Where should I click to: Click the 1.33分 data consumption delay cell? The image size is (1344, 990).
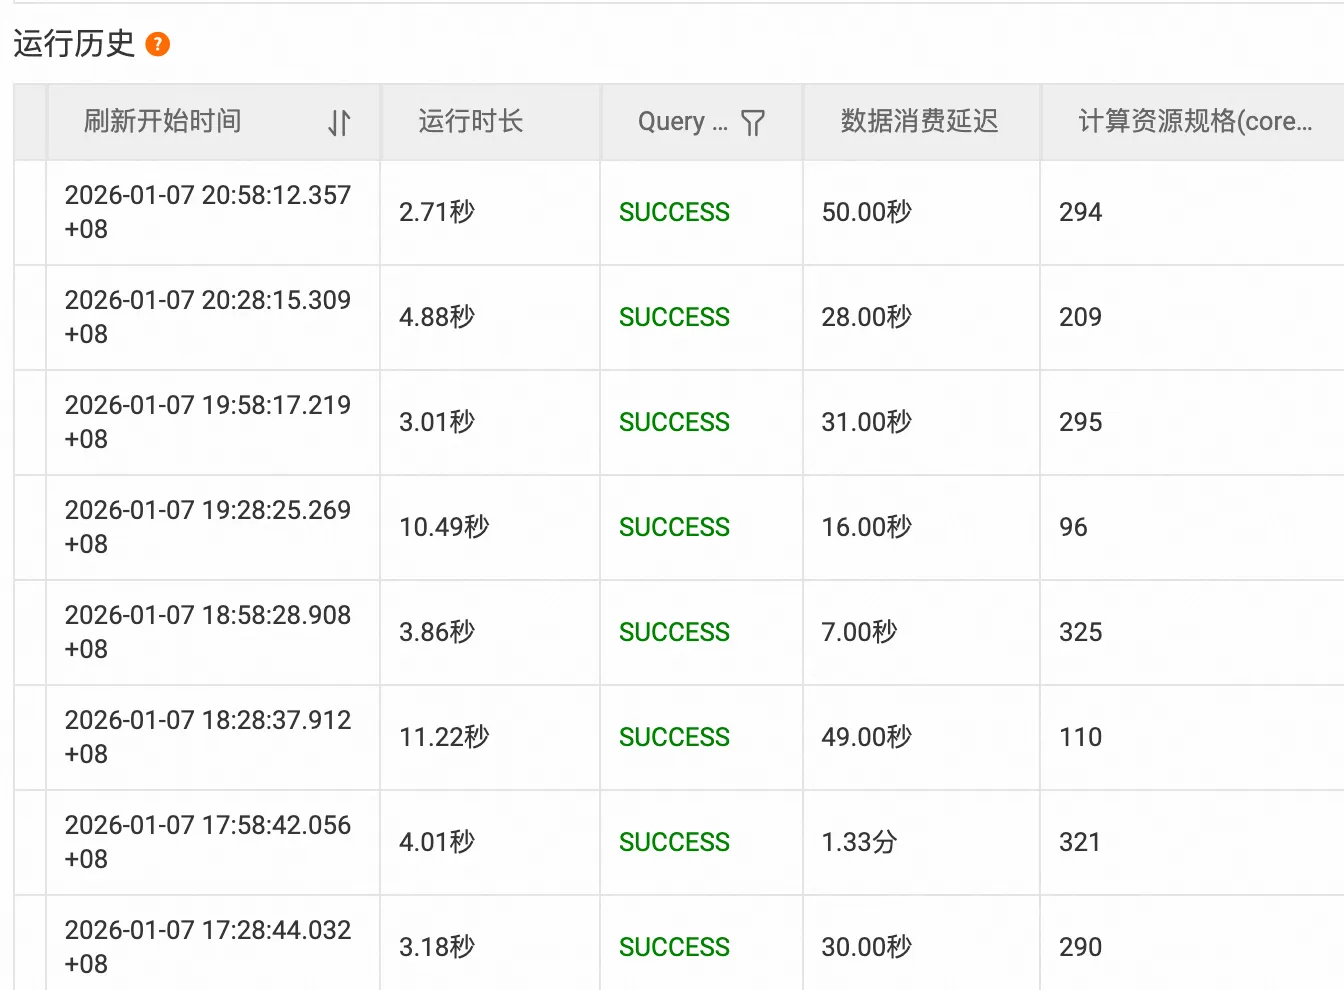[859, 842]
